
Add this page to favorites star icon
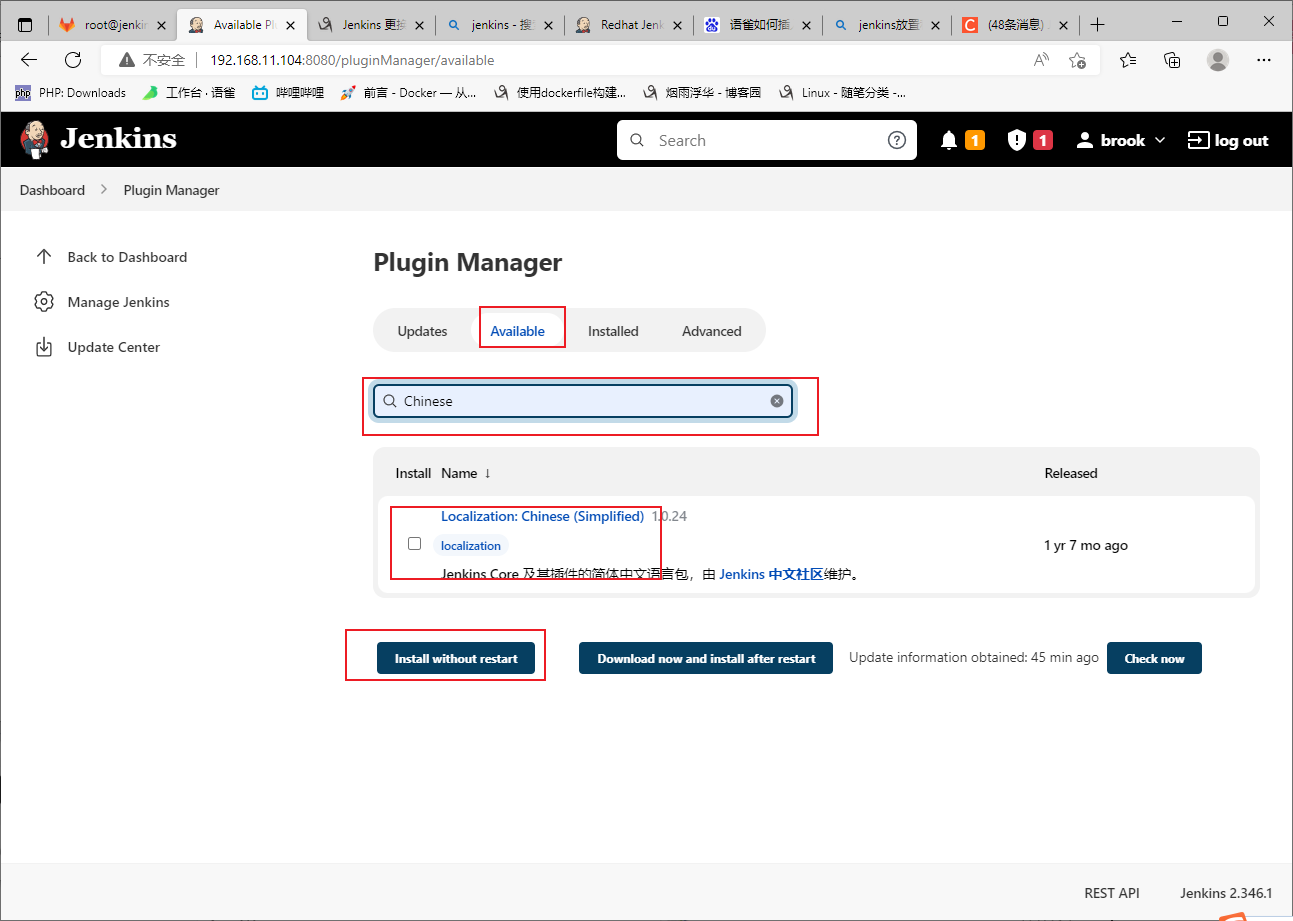pyautogui.click(x=1077, y=60)
